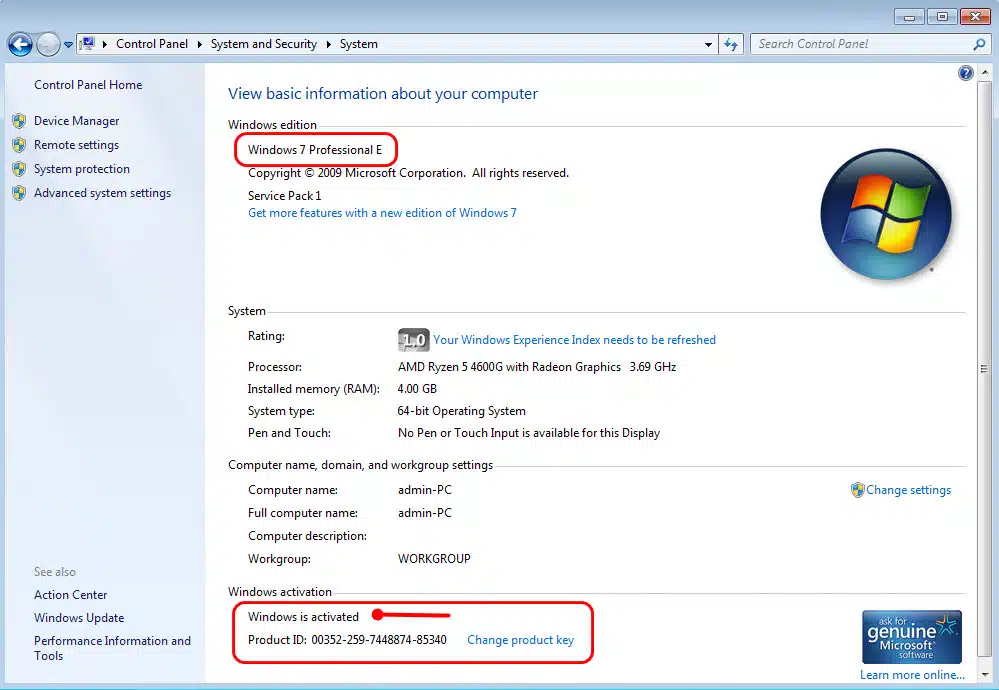Viewport: 999px width, 690px height.
Task: Click the computer icon in address bar
Action: pos(88,44)
